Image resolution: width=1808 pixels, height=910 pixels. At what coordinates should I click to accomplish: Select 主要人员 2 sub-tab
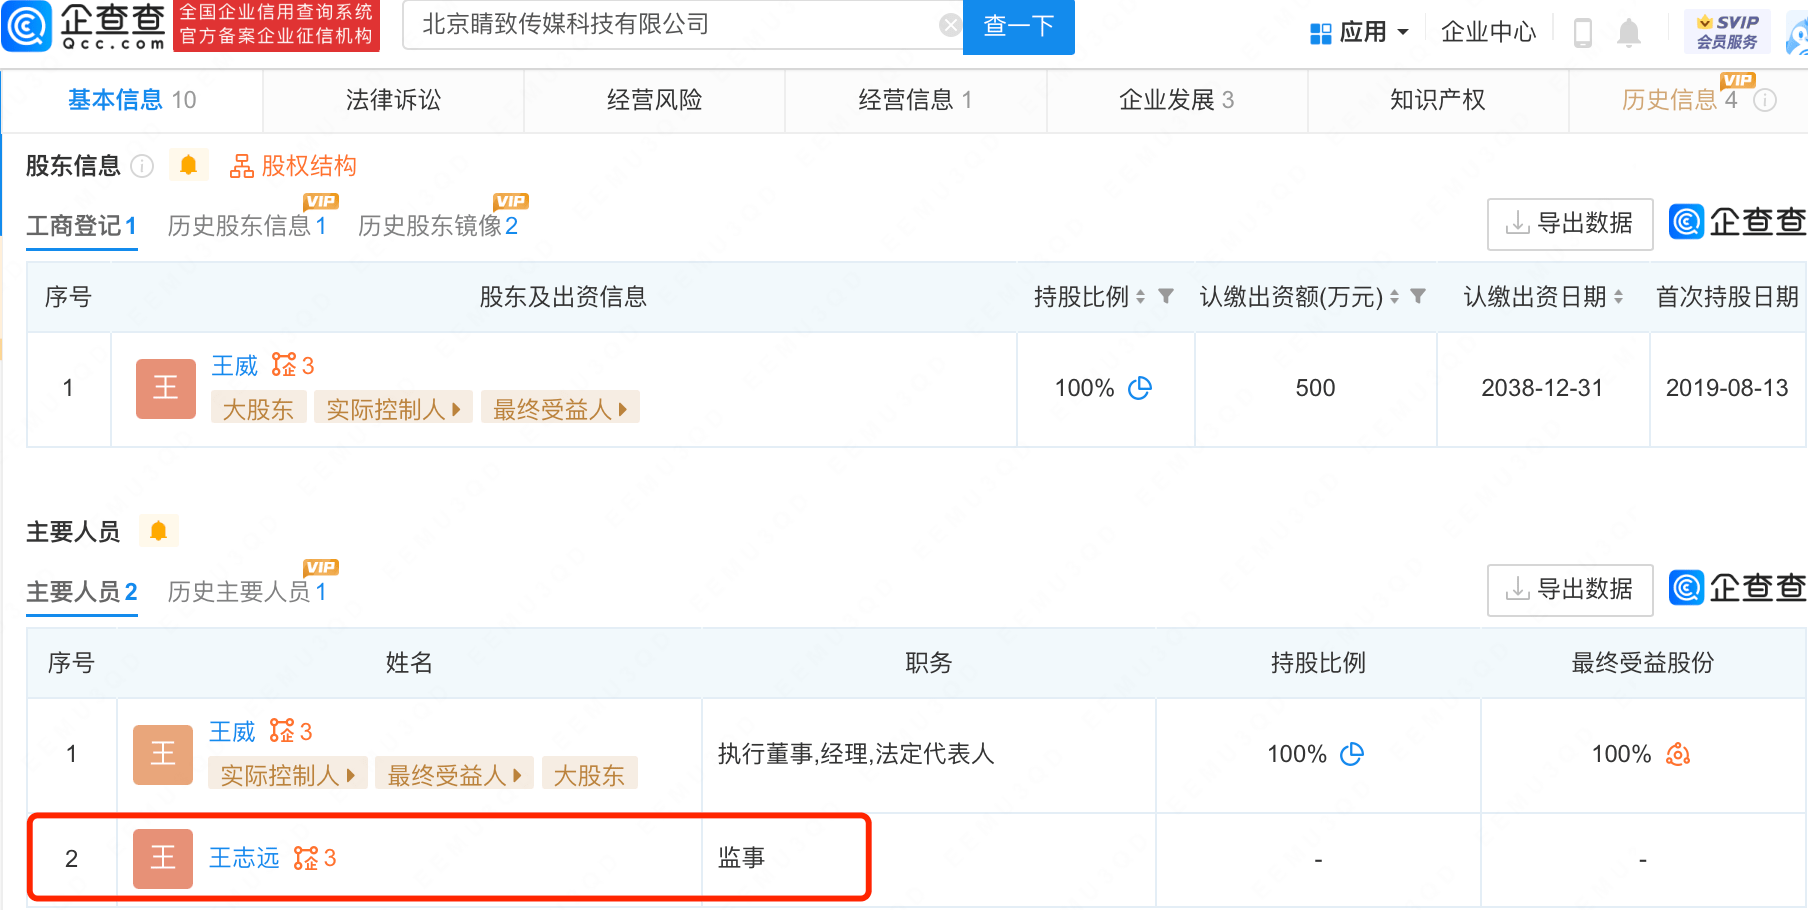click(x=82, y=592)
